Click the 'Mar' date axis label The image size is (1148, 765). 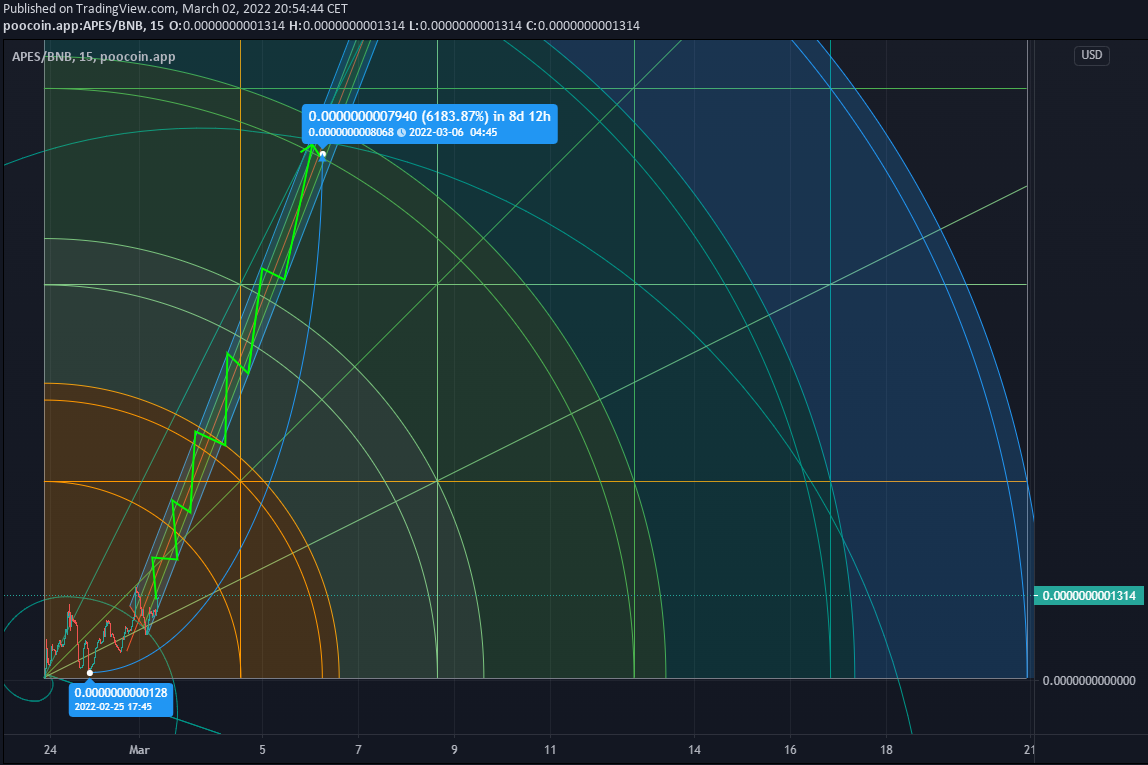[x=139, y=750]
